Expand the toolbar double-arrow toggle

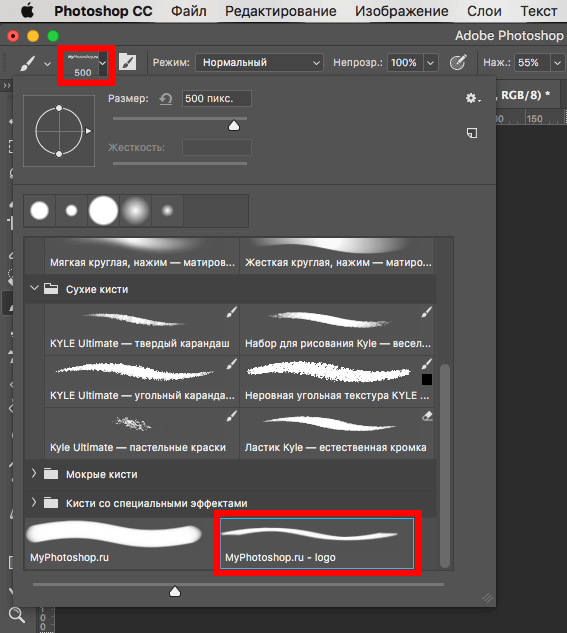(7, 85)
